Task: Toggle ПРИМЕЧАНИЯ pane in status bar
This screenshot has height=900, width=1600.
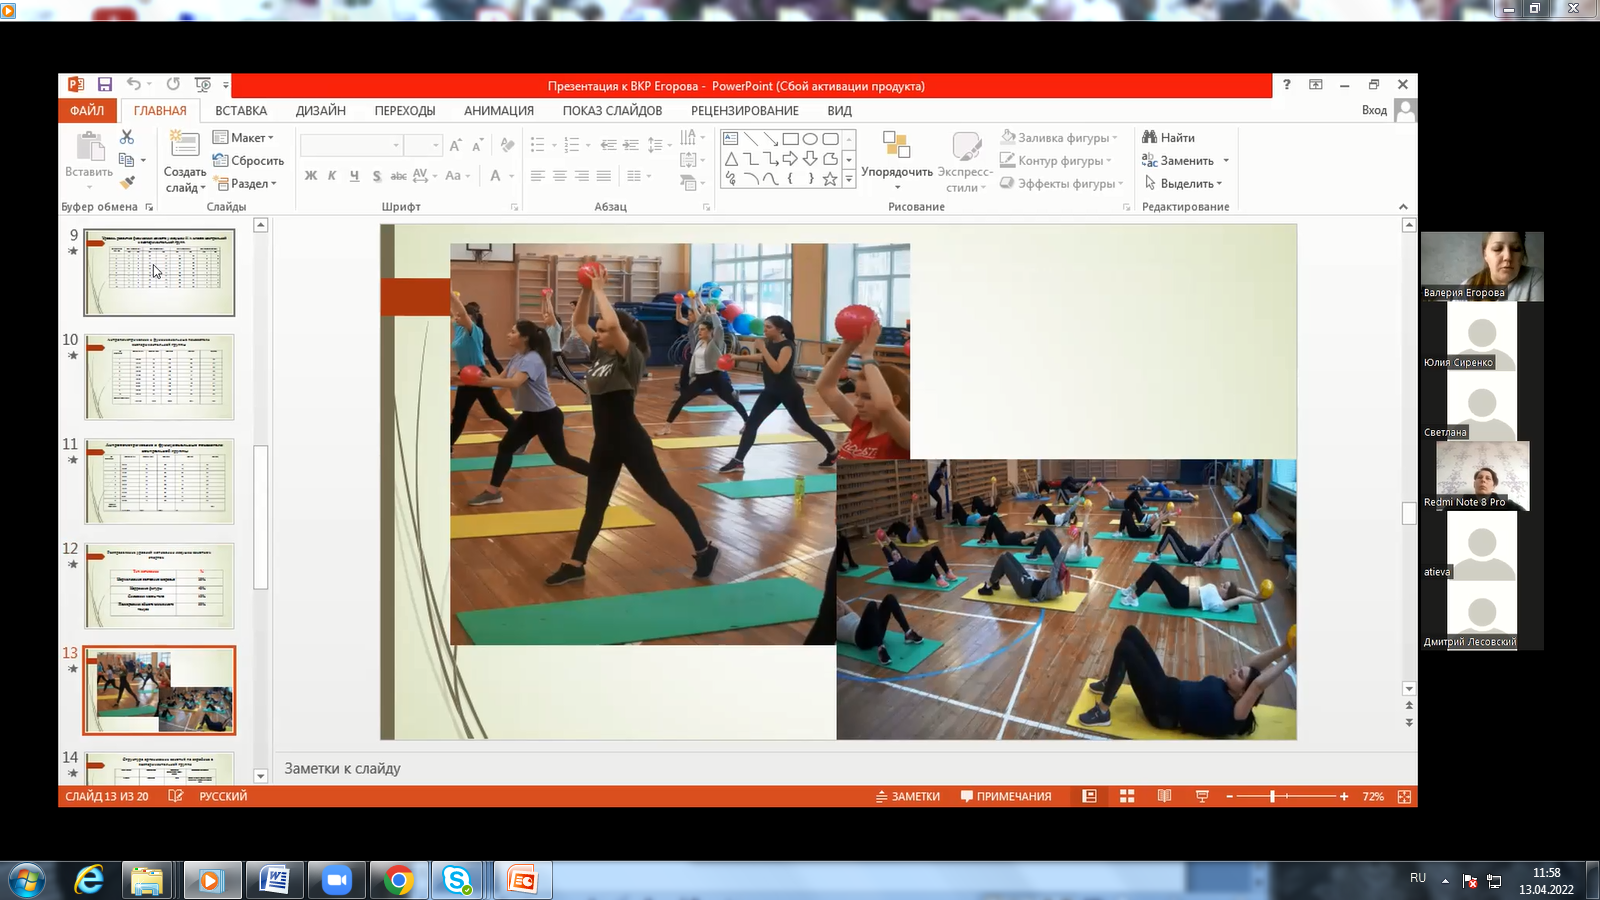Action: 1006,796
